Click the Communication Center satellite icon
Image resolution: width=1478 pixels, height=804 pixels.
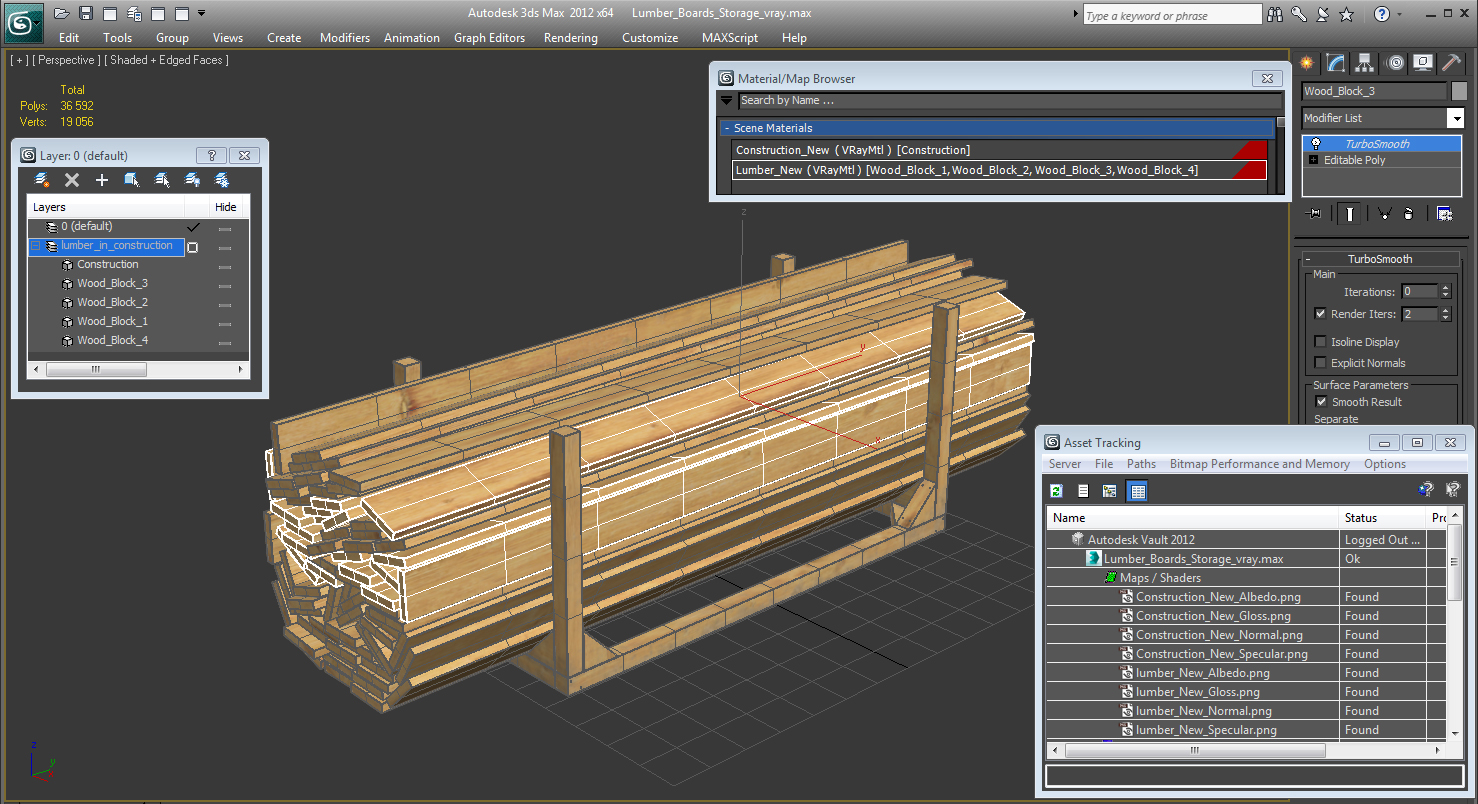tap(1323, 14)
